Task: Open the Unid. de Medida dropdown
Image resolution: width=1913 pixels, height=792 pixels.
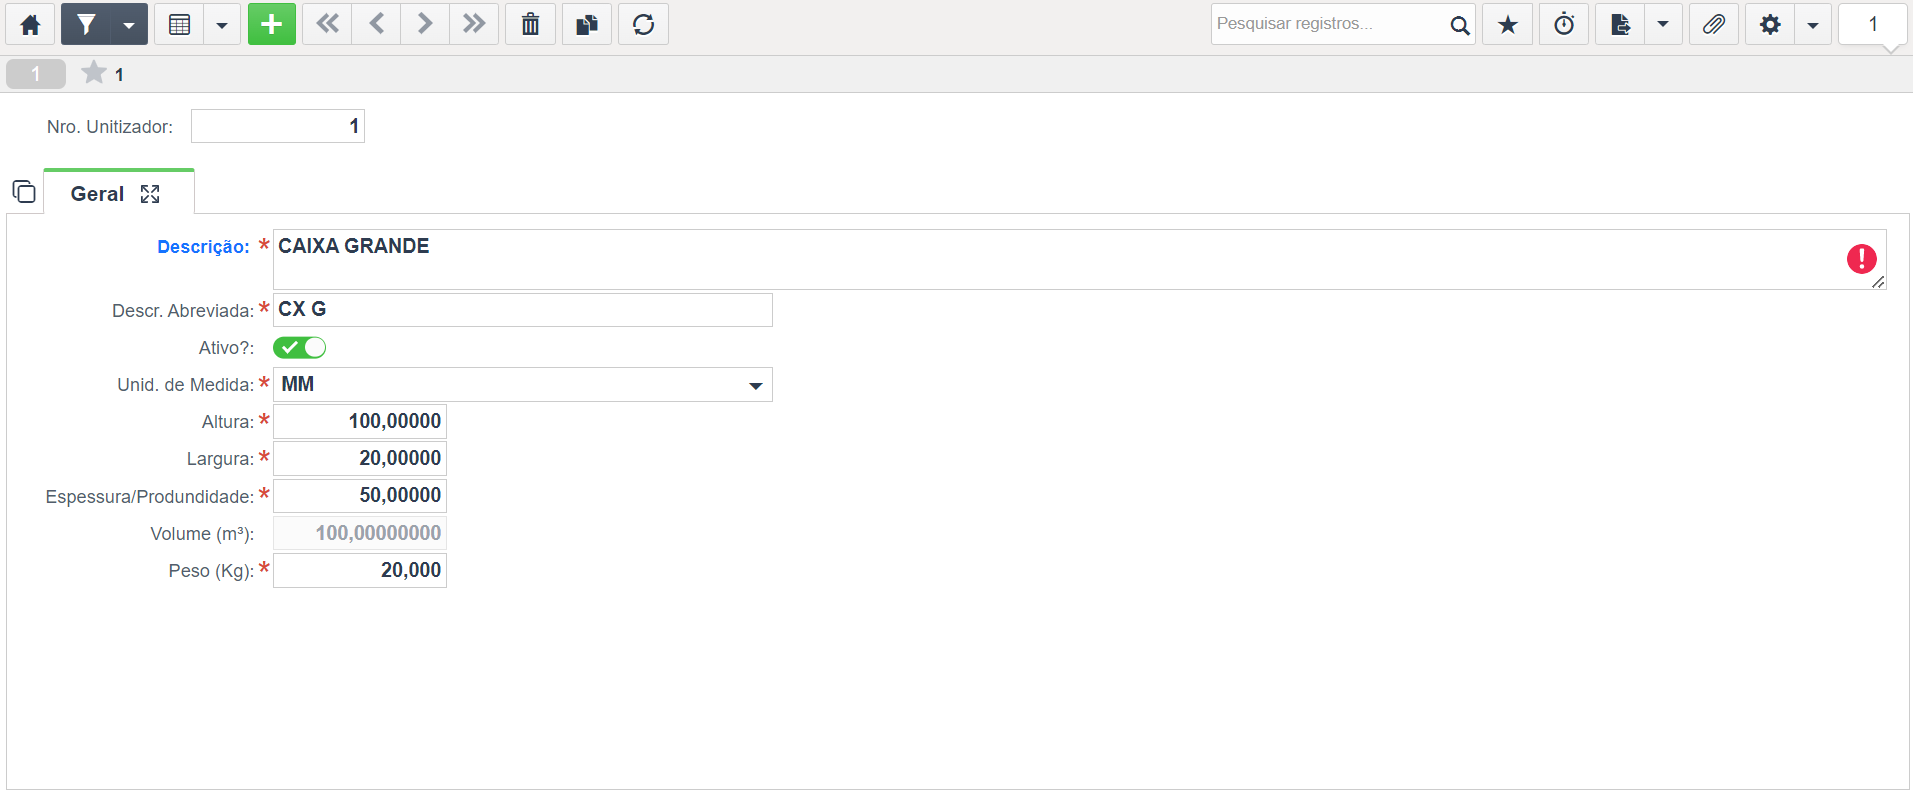Action: click(523, 385)
